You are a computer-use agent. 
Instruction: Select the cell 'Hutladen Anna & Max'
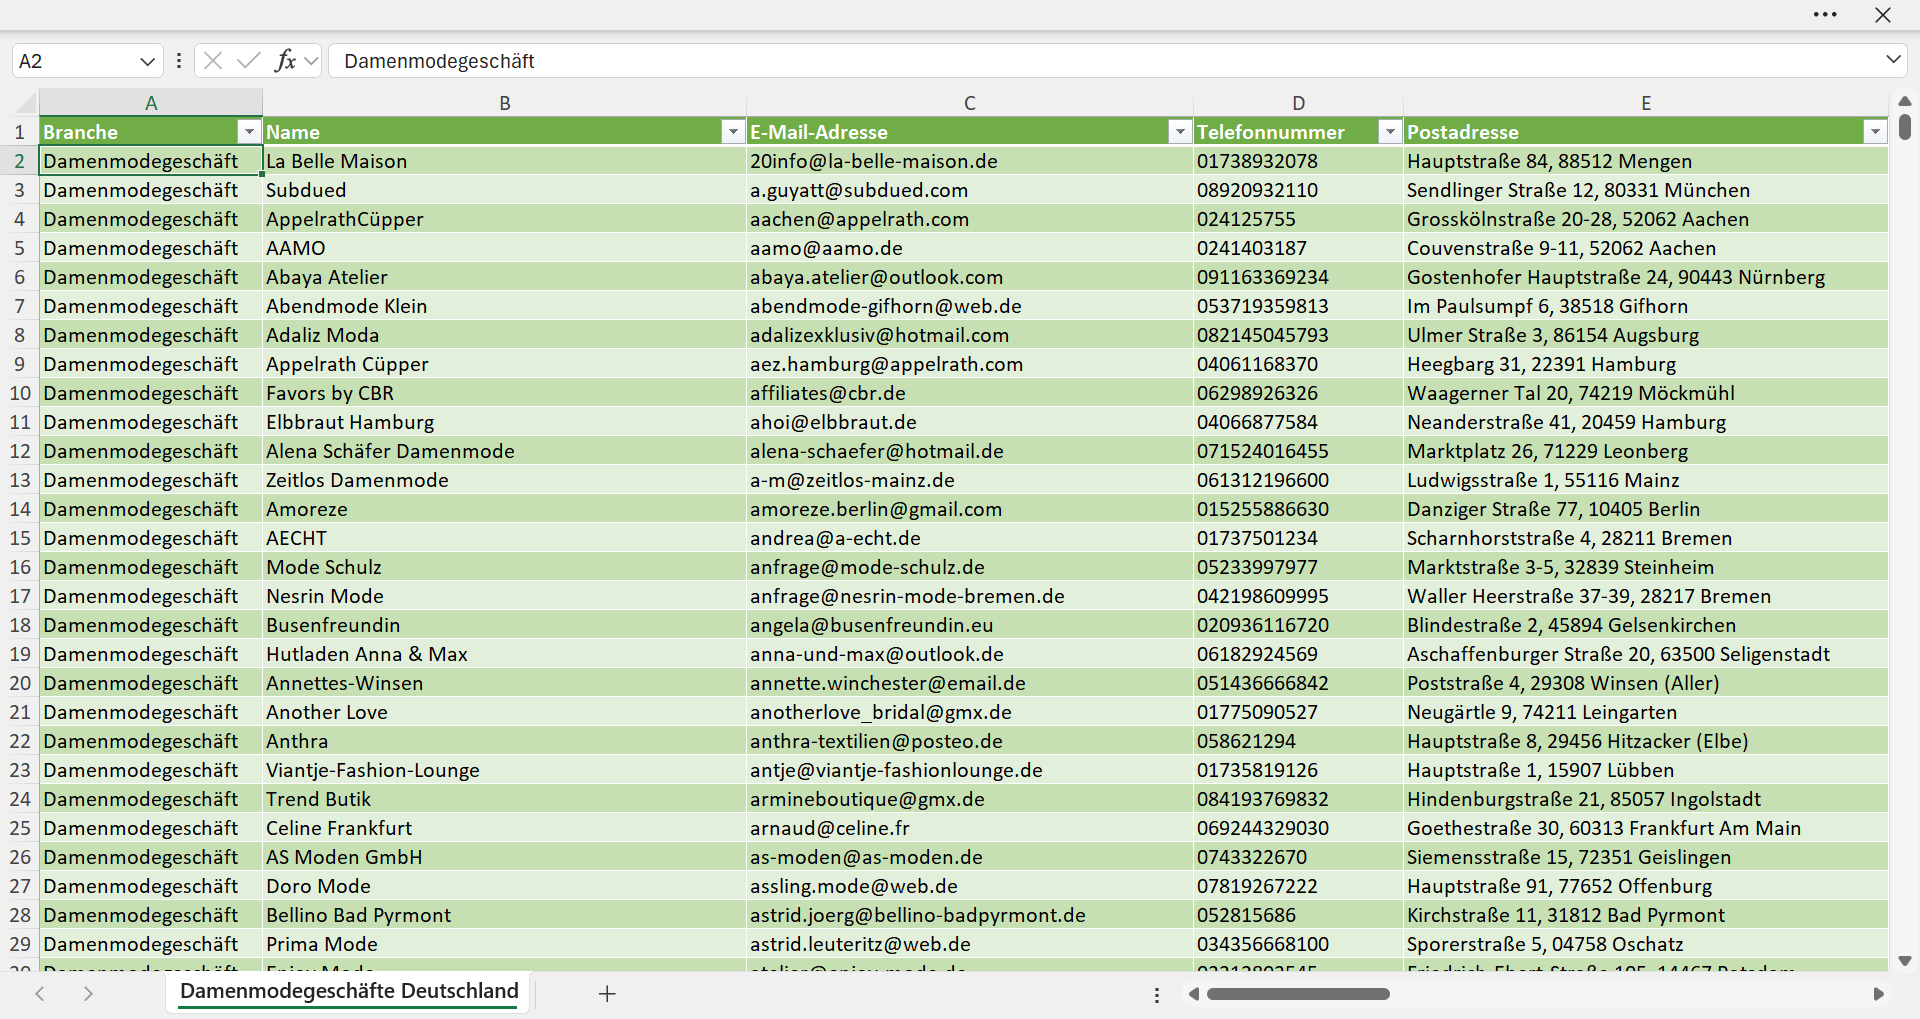point(504,654)
